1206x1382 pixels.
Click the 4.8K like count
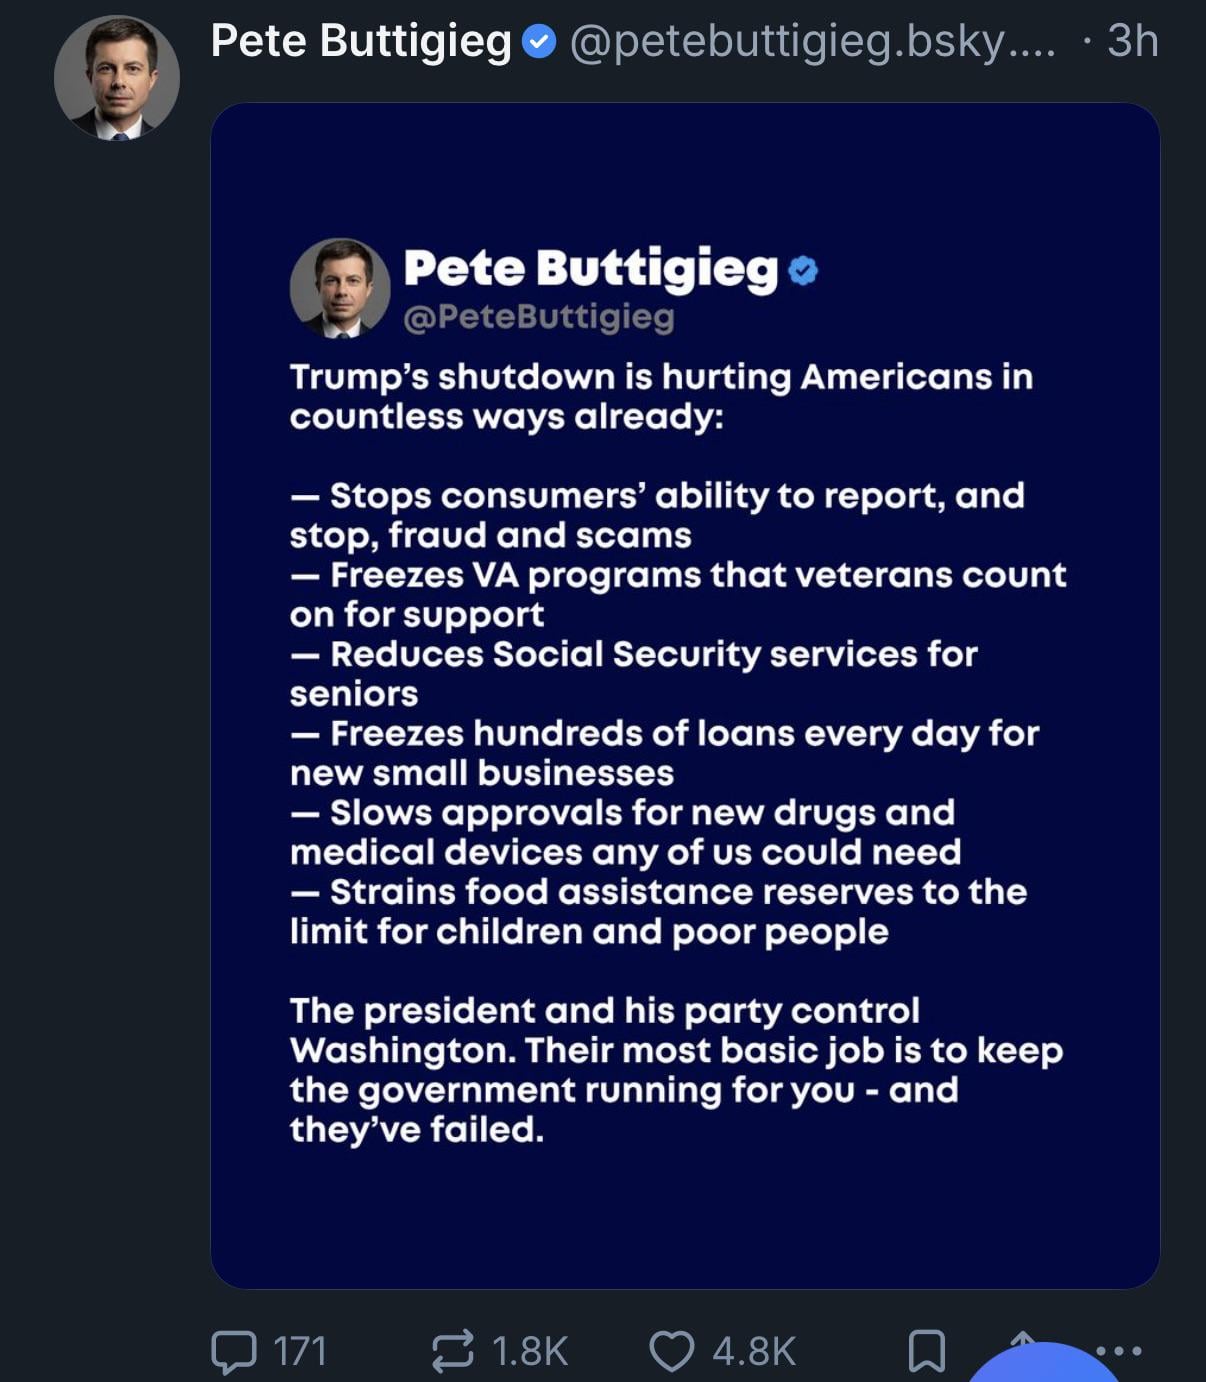click(754, 1352)
